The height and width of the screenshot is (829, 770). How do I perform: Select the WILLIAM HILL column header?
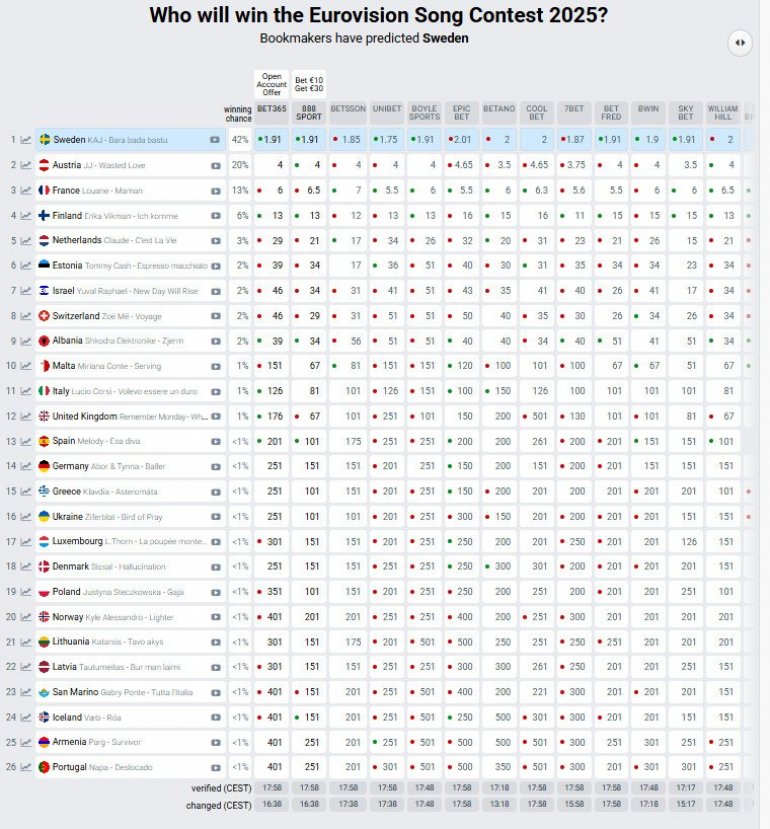722,112
